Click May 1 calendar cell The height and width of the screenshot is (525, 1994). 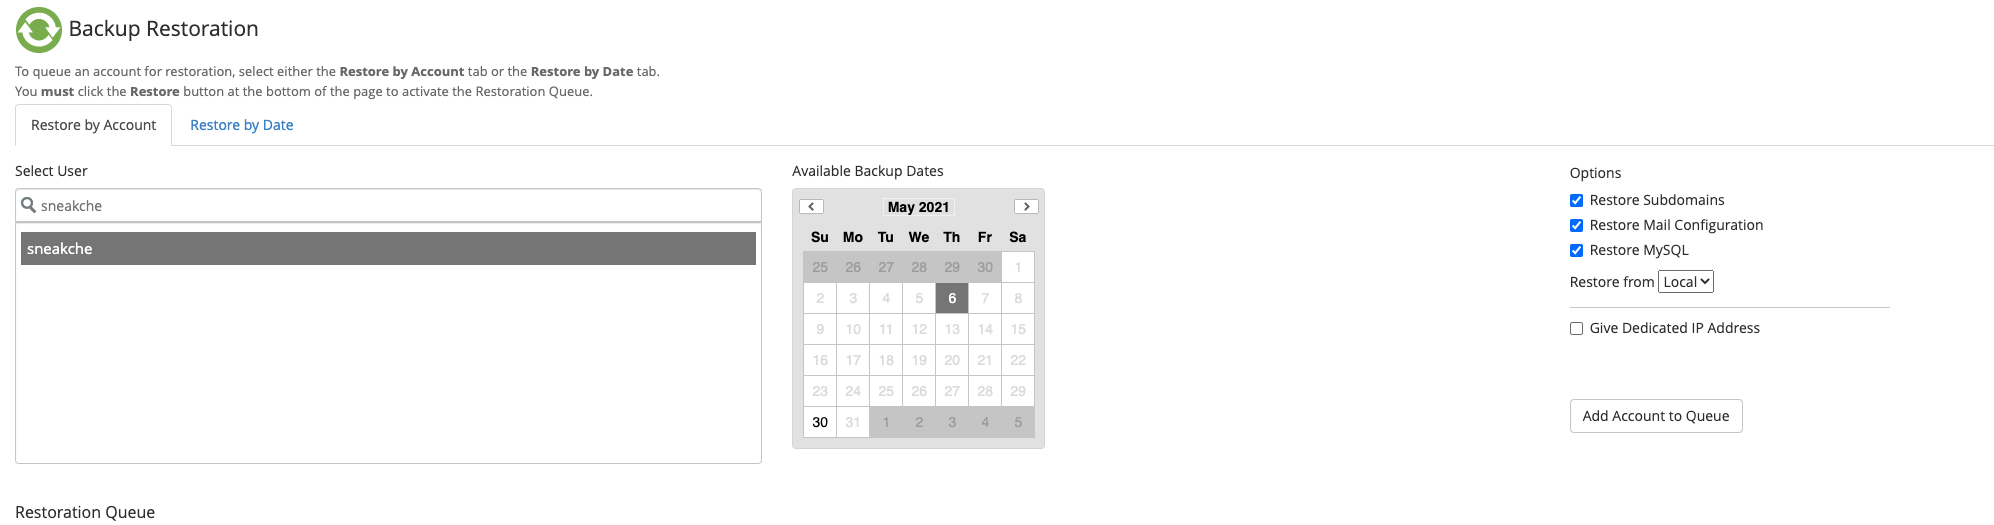(1018, 267)
